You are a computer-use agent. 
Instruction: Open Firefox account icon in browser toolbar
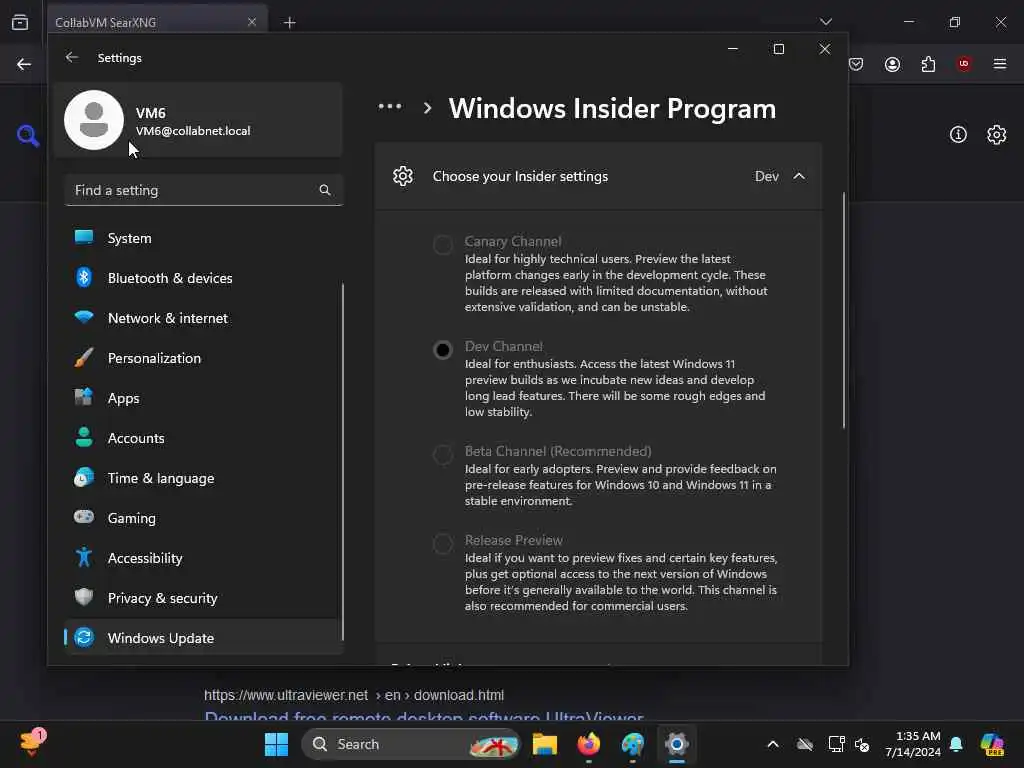pyautogui.click(x=892, y=64)
